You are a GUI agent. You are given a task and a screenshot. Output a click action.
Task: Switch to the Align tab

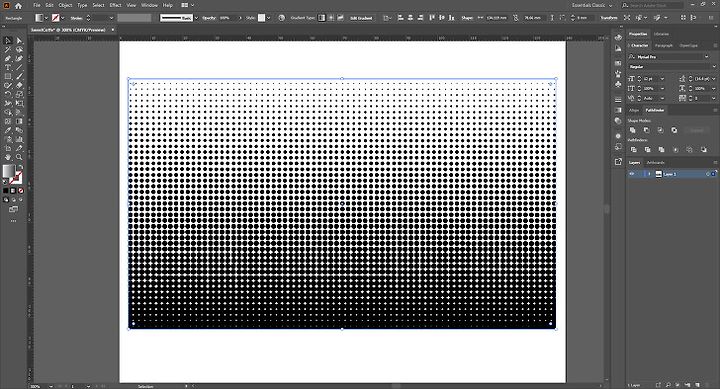click(x=634, y=110)
